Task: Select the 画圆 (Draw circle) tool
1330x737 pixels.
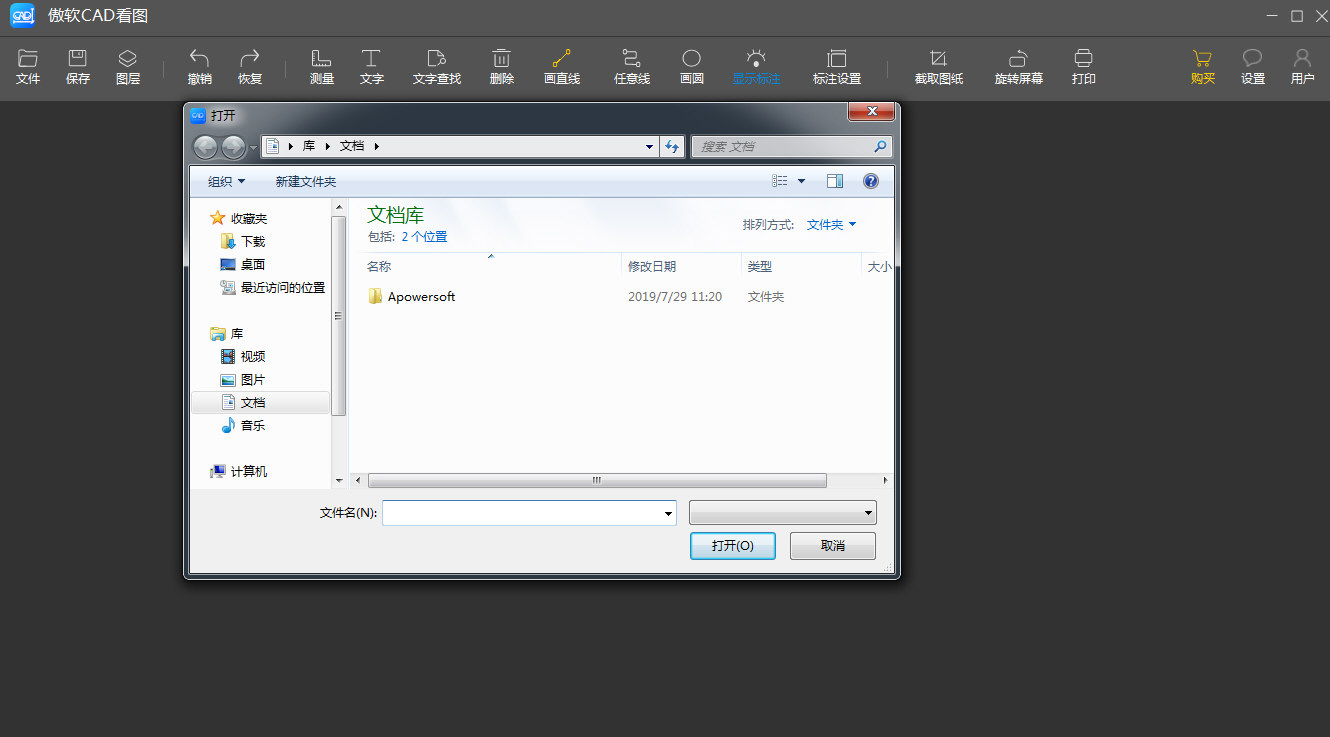Action: click(692, 67)
